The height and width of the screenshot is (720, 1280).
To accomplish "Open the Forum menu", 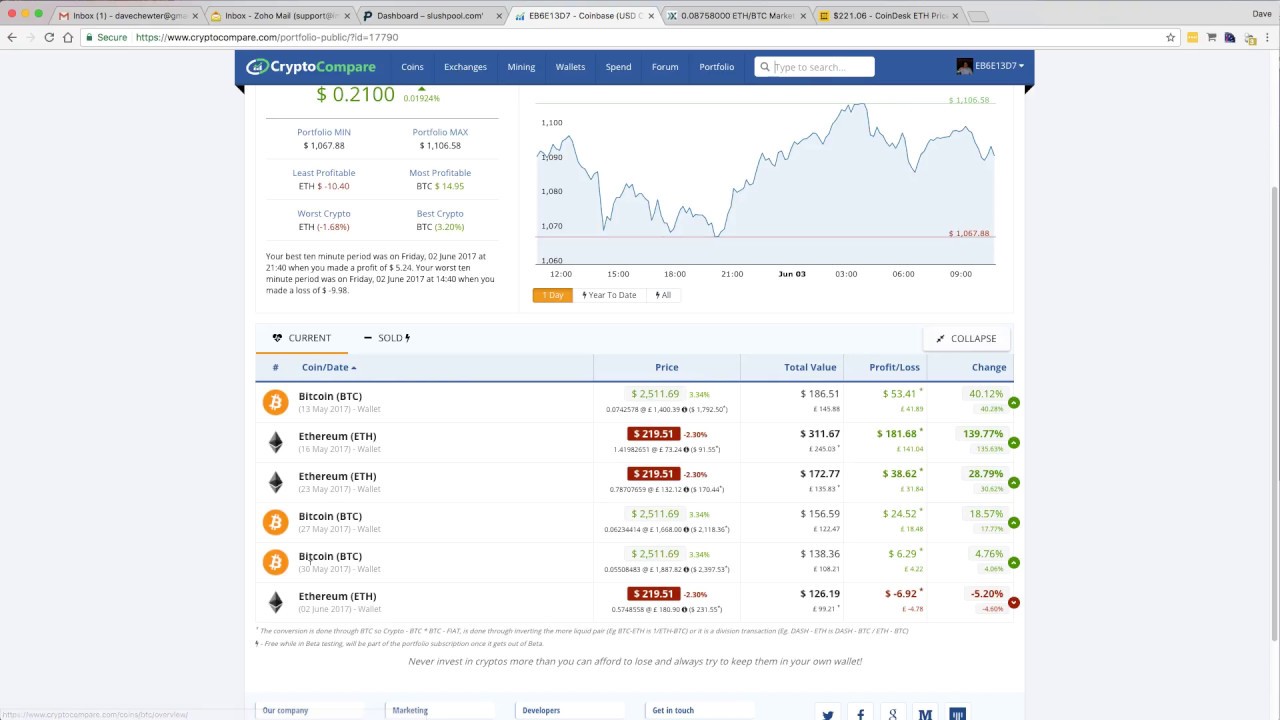I will pyautogui.click(x=665, y=67).
